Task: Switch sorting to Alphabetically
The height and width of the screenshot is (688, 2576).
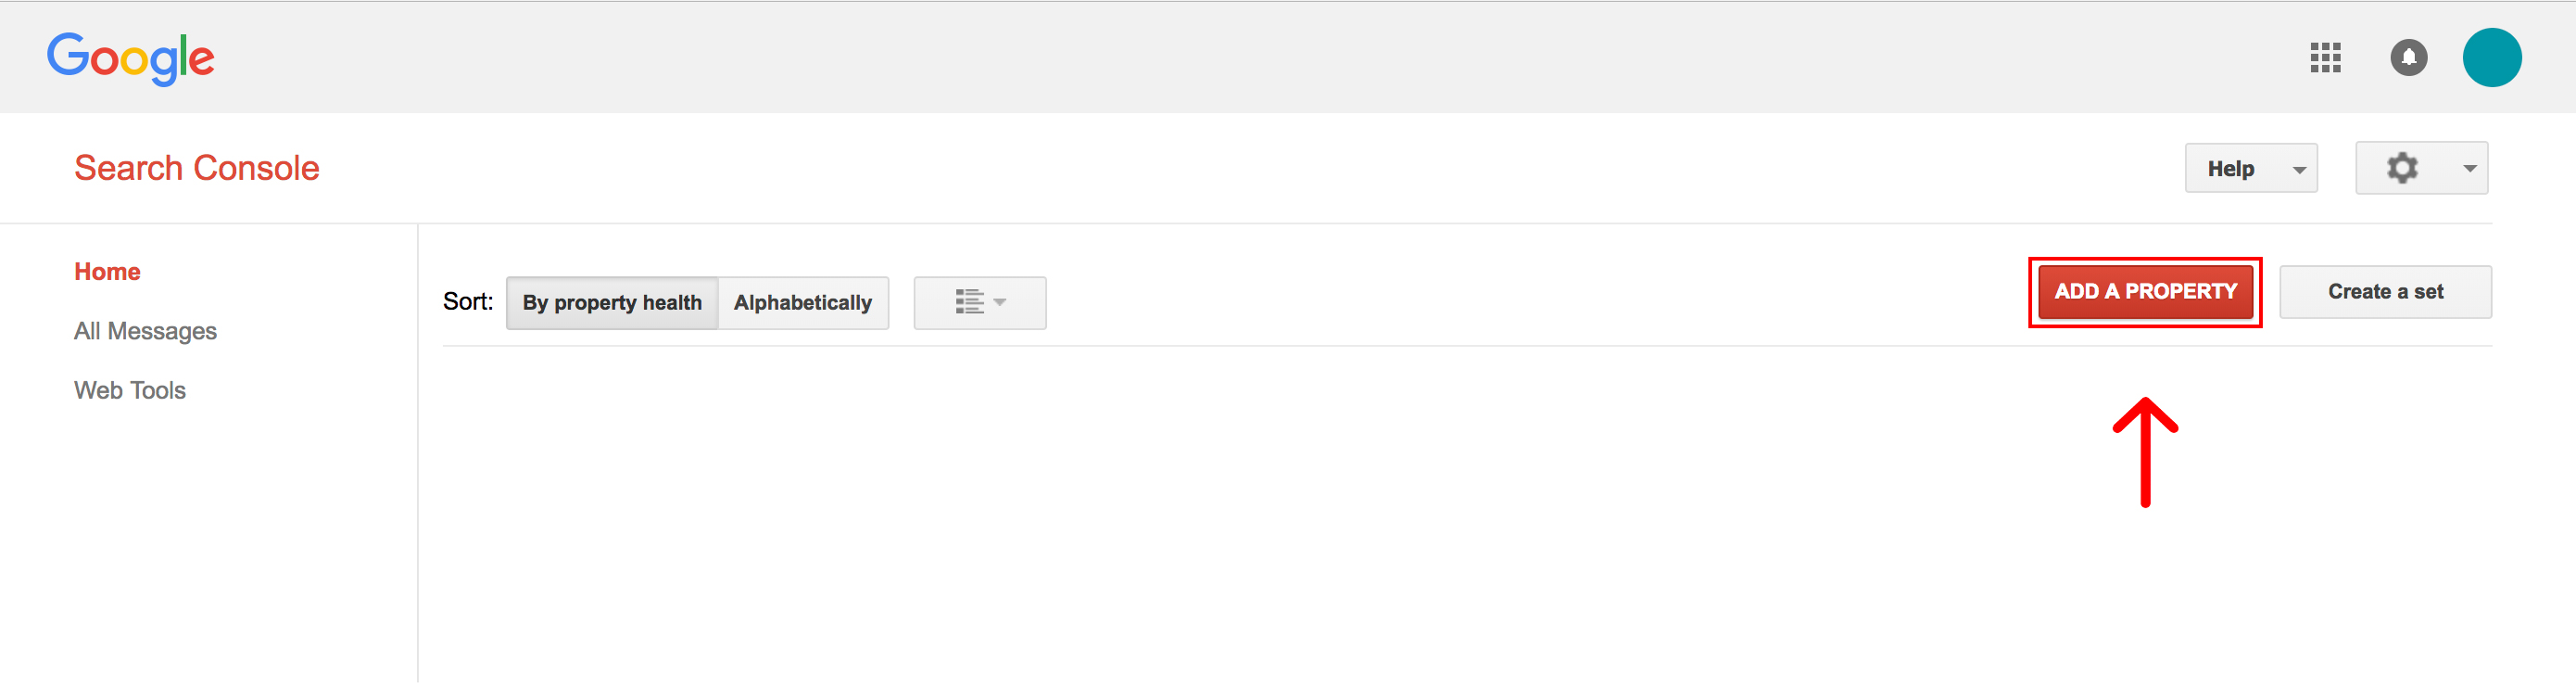Action: click(802, 303)
